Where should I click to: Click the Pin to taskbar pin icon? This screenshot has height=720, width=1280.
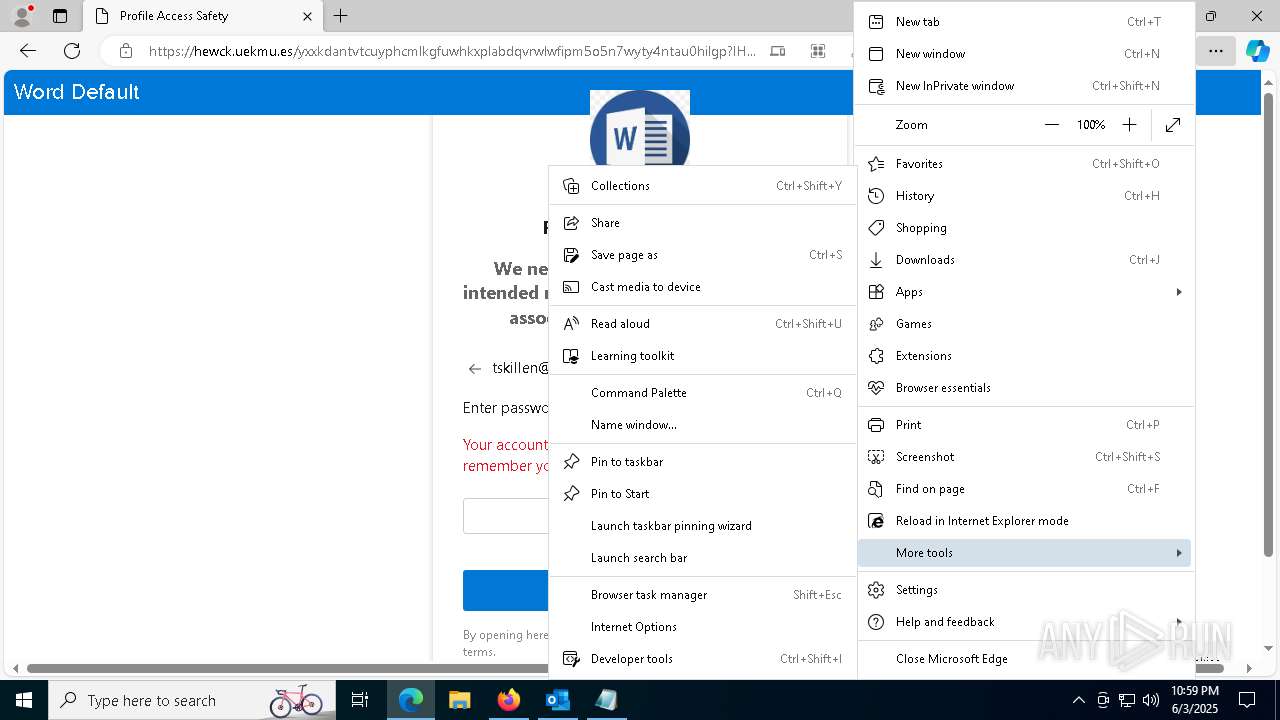pyautogui.click(x=571, y=462)
